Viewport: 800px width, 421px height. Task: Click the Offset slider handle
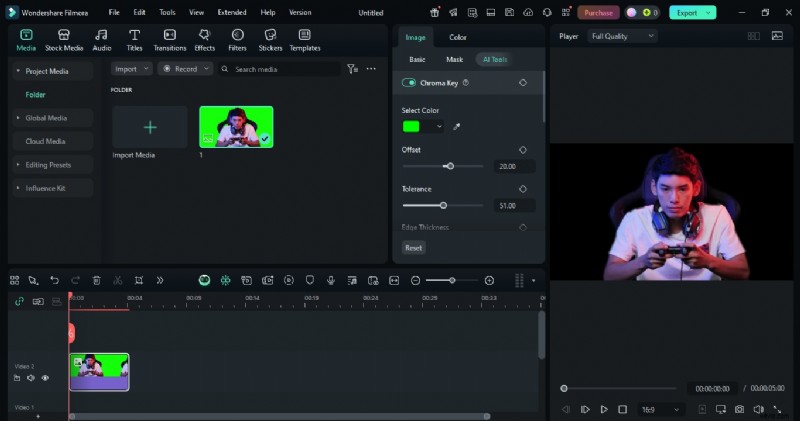point(450,166)
